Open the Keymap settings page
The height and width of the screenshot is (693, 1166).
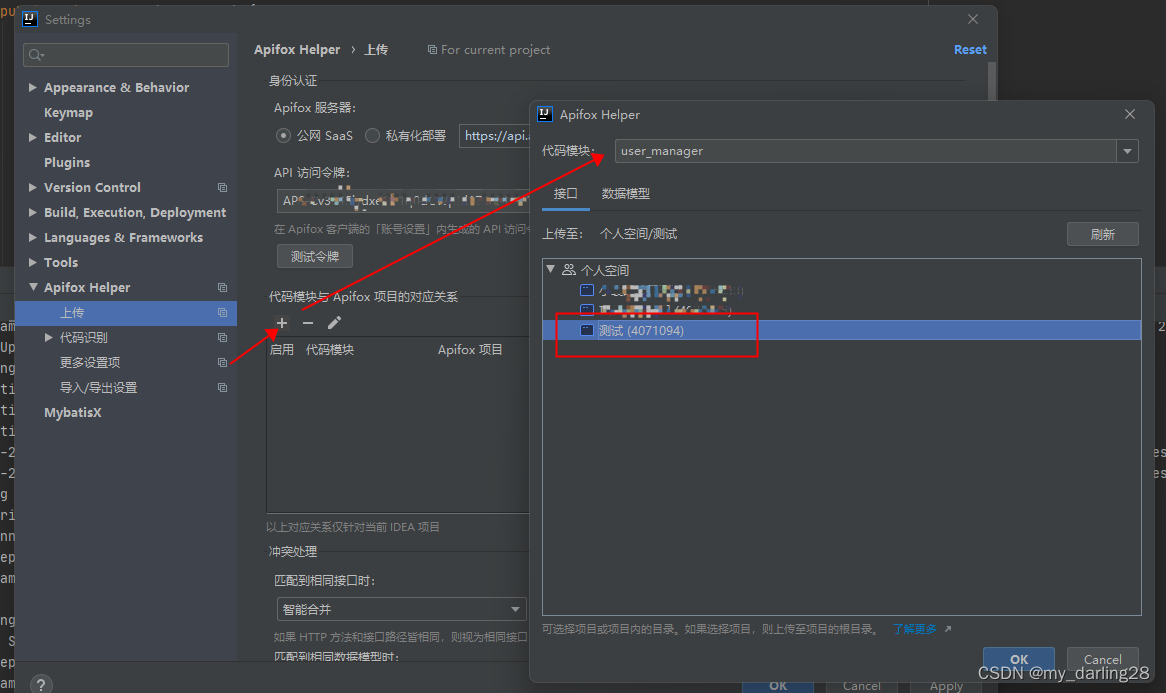click(68, 112)
